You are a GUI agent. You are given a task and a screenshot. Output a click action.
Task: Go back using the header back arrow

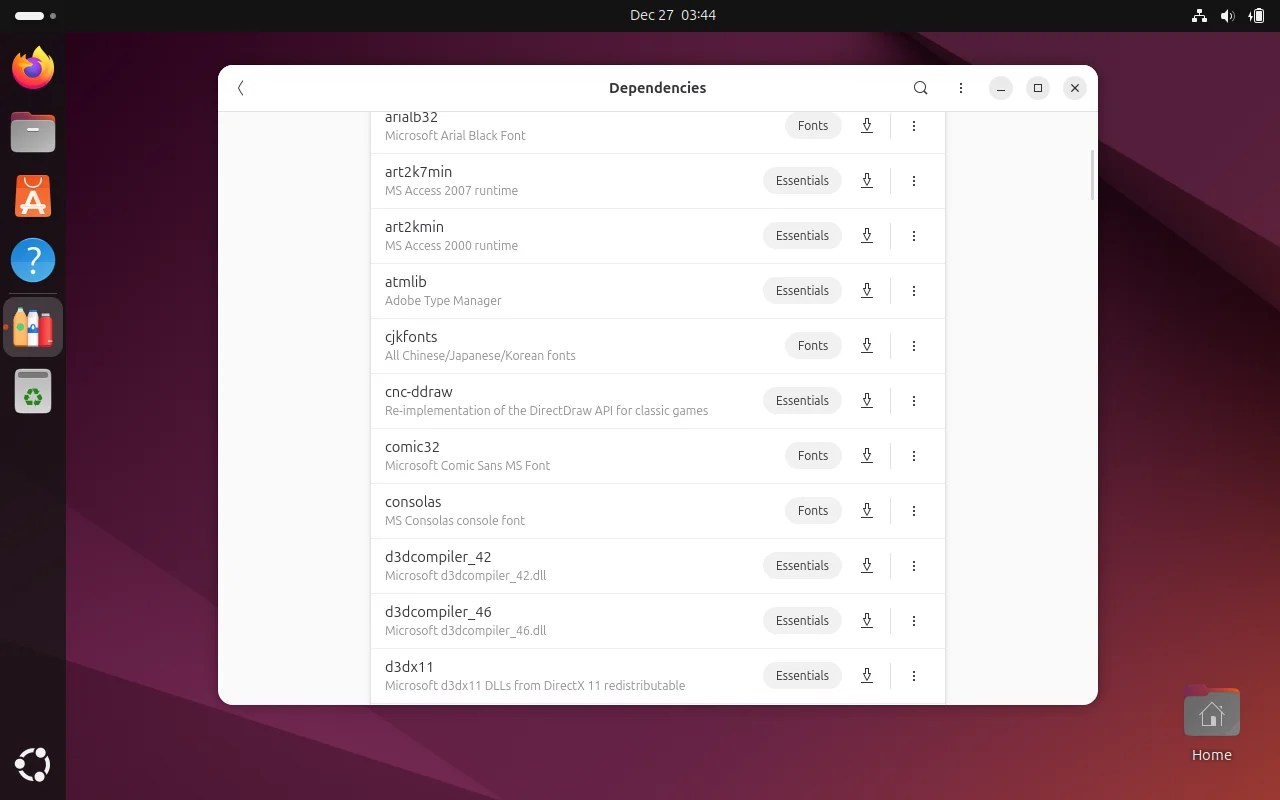[241, 88]
